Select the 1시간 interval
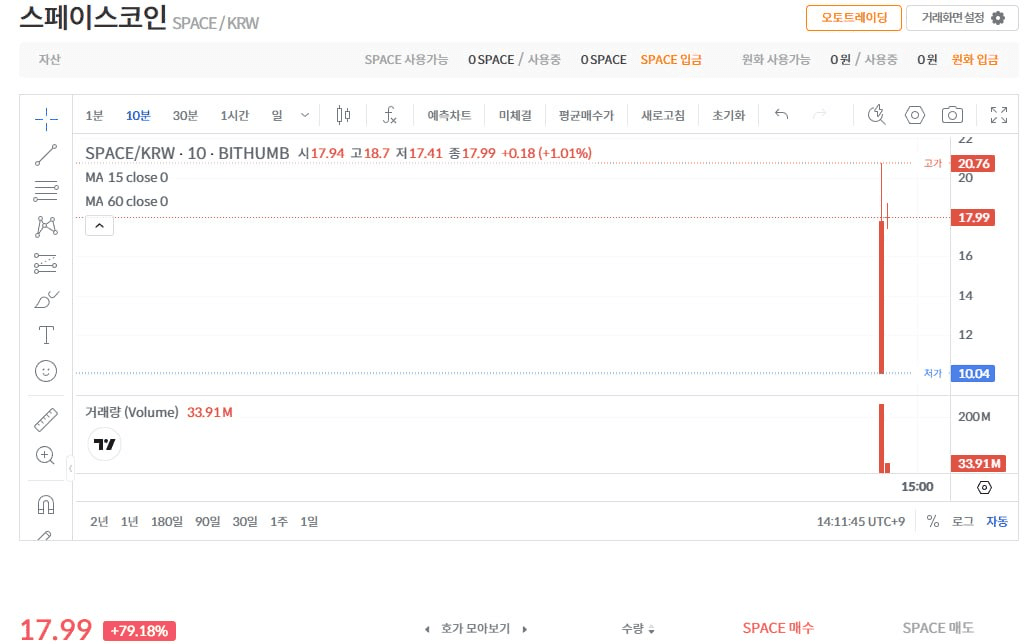 [x=235, y=116]
